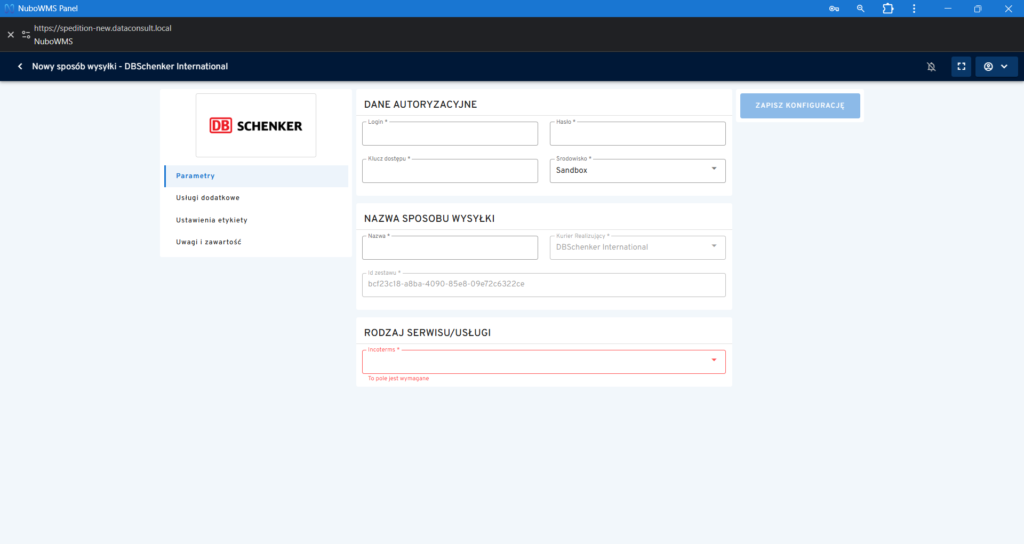Click the muted notifications bell icon
The height and width of the screenshot is (544, 1024).
click(931, 67)
